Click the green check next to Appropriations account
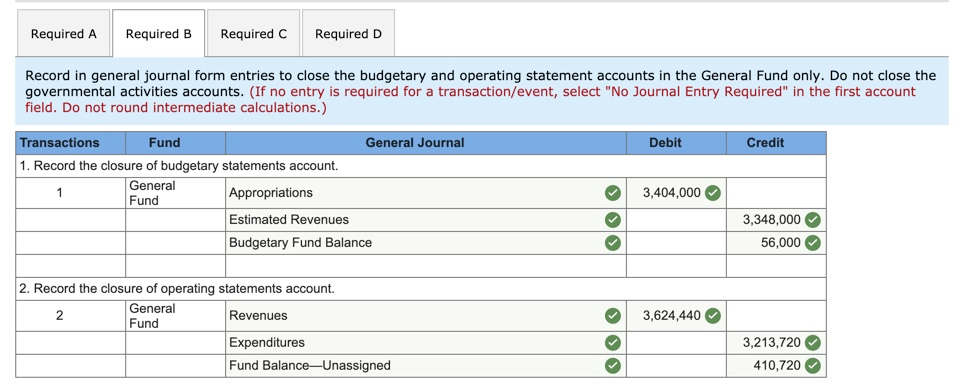972x385 pixels. [x=612, y=193]
